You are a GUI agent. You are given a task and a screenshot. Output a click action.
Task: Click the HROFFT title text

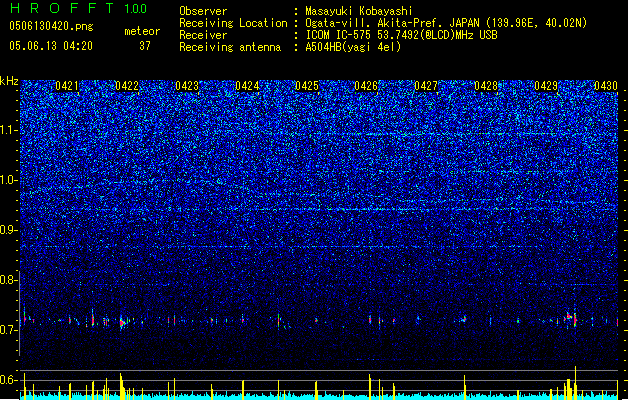pos(62,8)
